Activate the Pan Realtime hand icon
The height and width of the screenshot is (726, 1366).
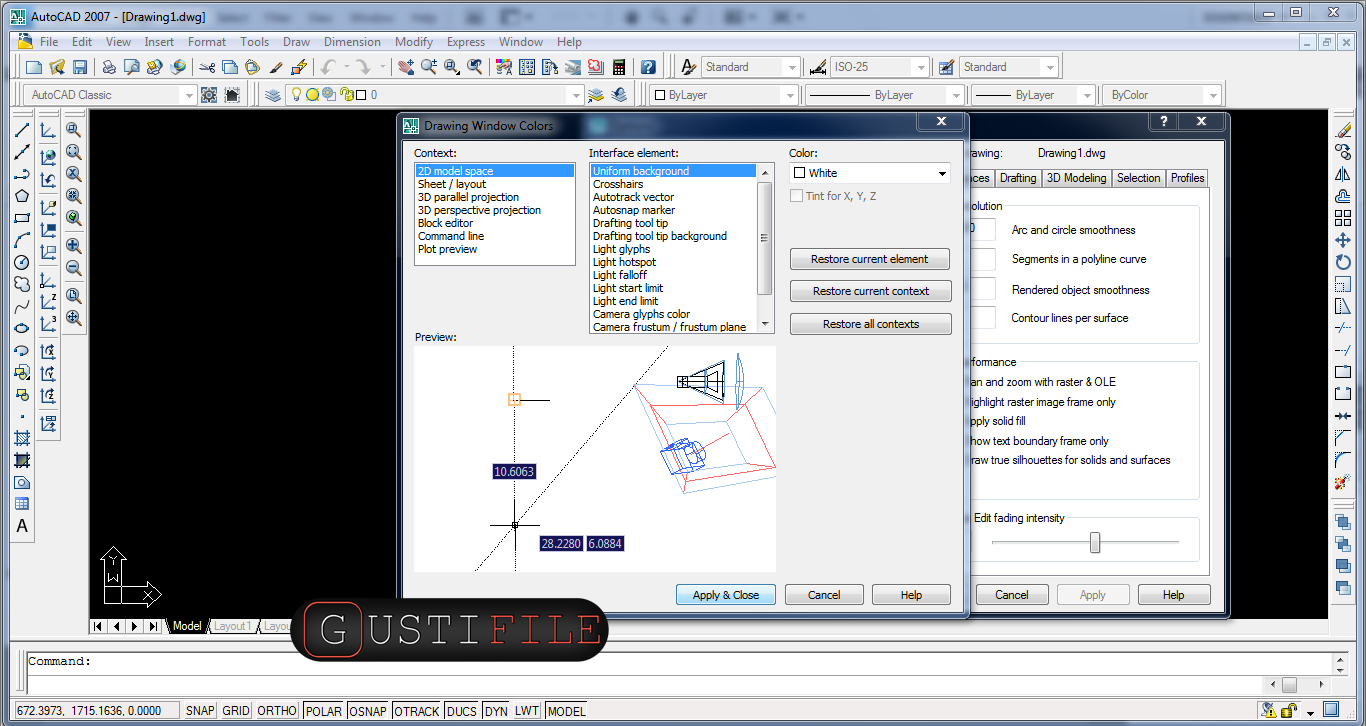406,67
